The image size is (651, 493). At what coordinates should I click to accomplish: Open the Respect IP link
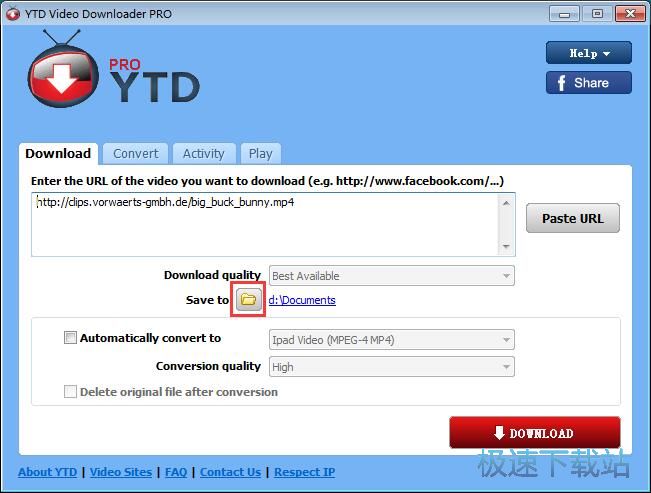305,472
